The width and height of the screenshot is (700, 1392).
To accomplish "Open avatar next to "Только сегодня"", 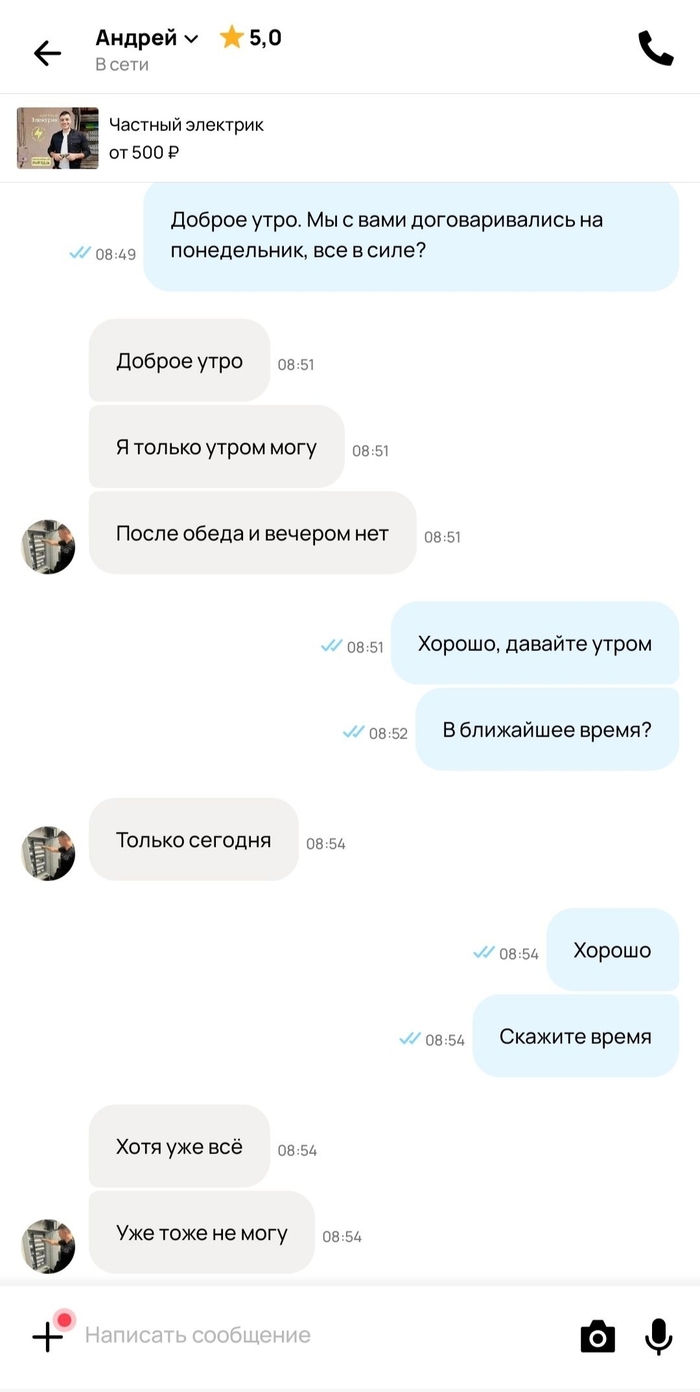I will tap(49, 853).
